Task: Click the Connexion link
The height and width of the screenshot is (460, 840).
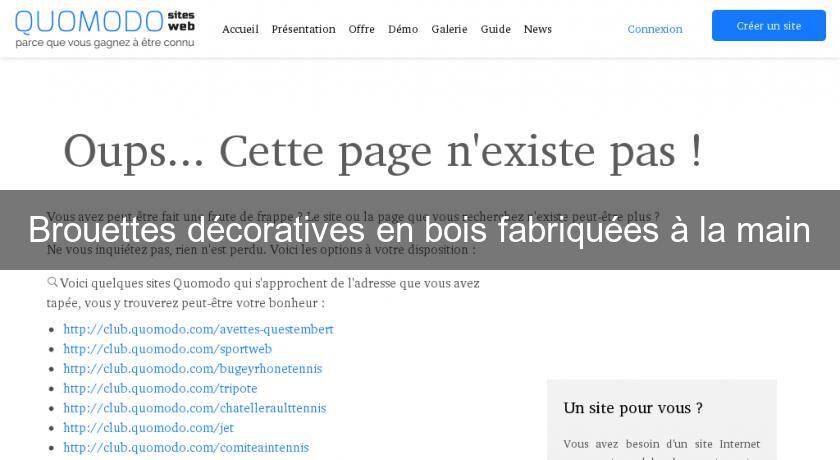Action: pyautogui.click(x=655, y=29)
